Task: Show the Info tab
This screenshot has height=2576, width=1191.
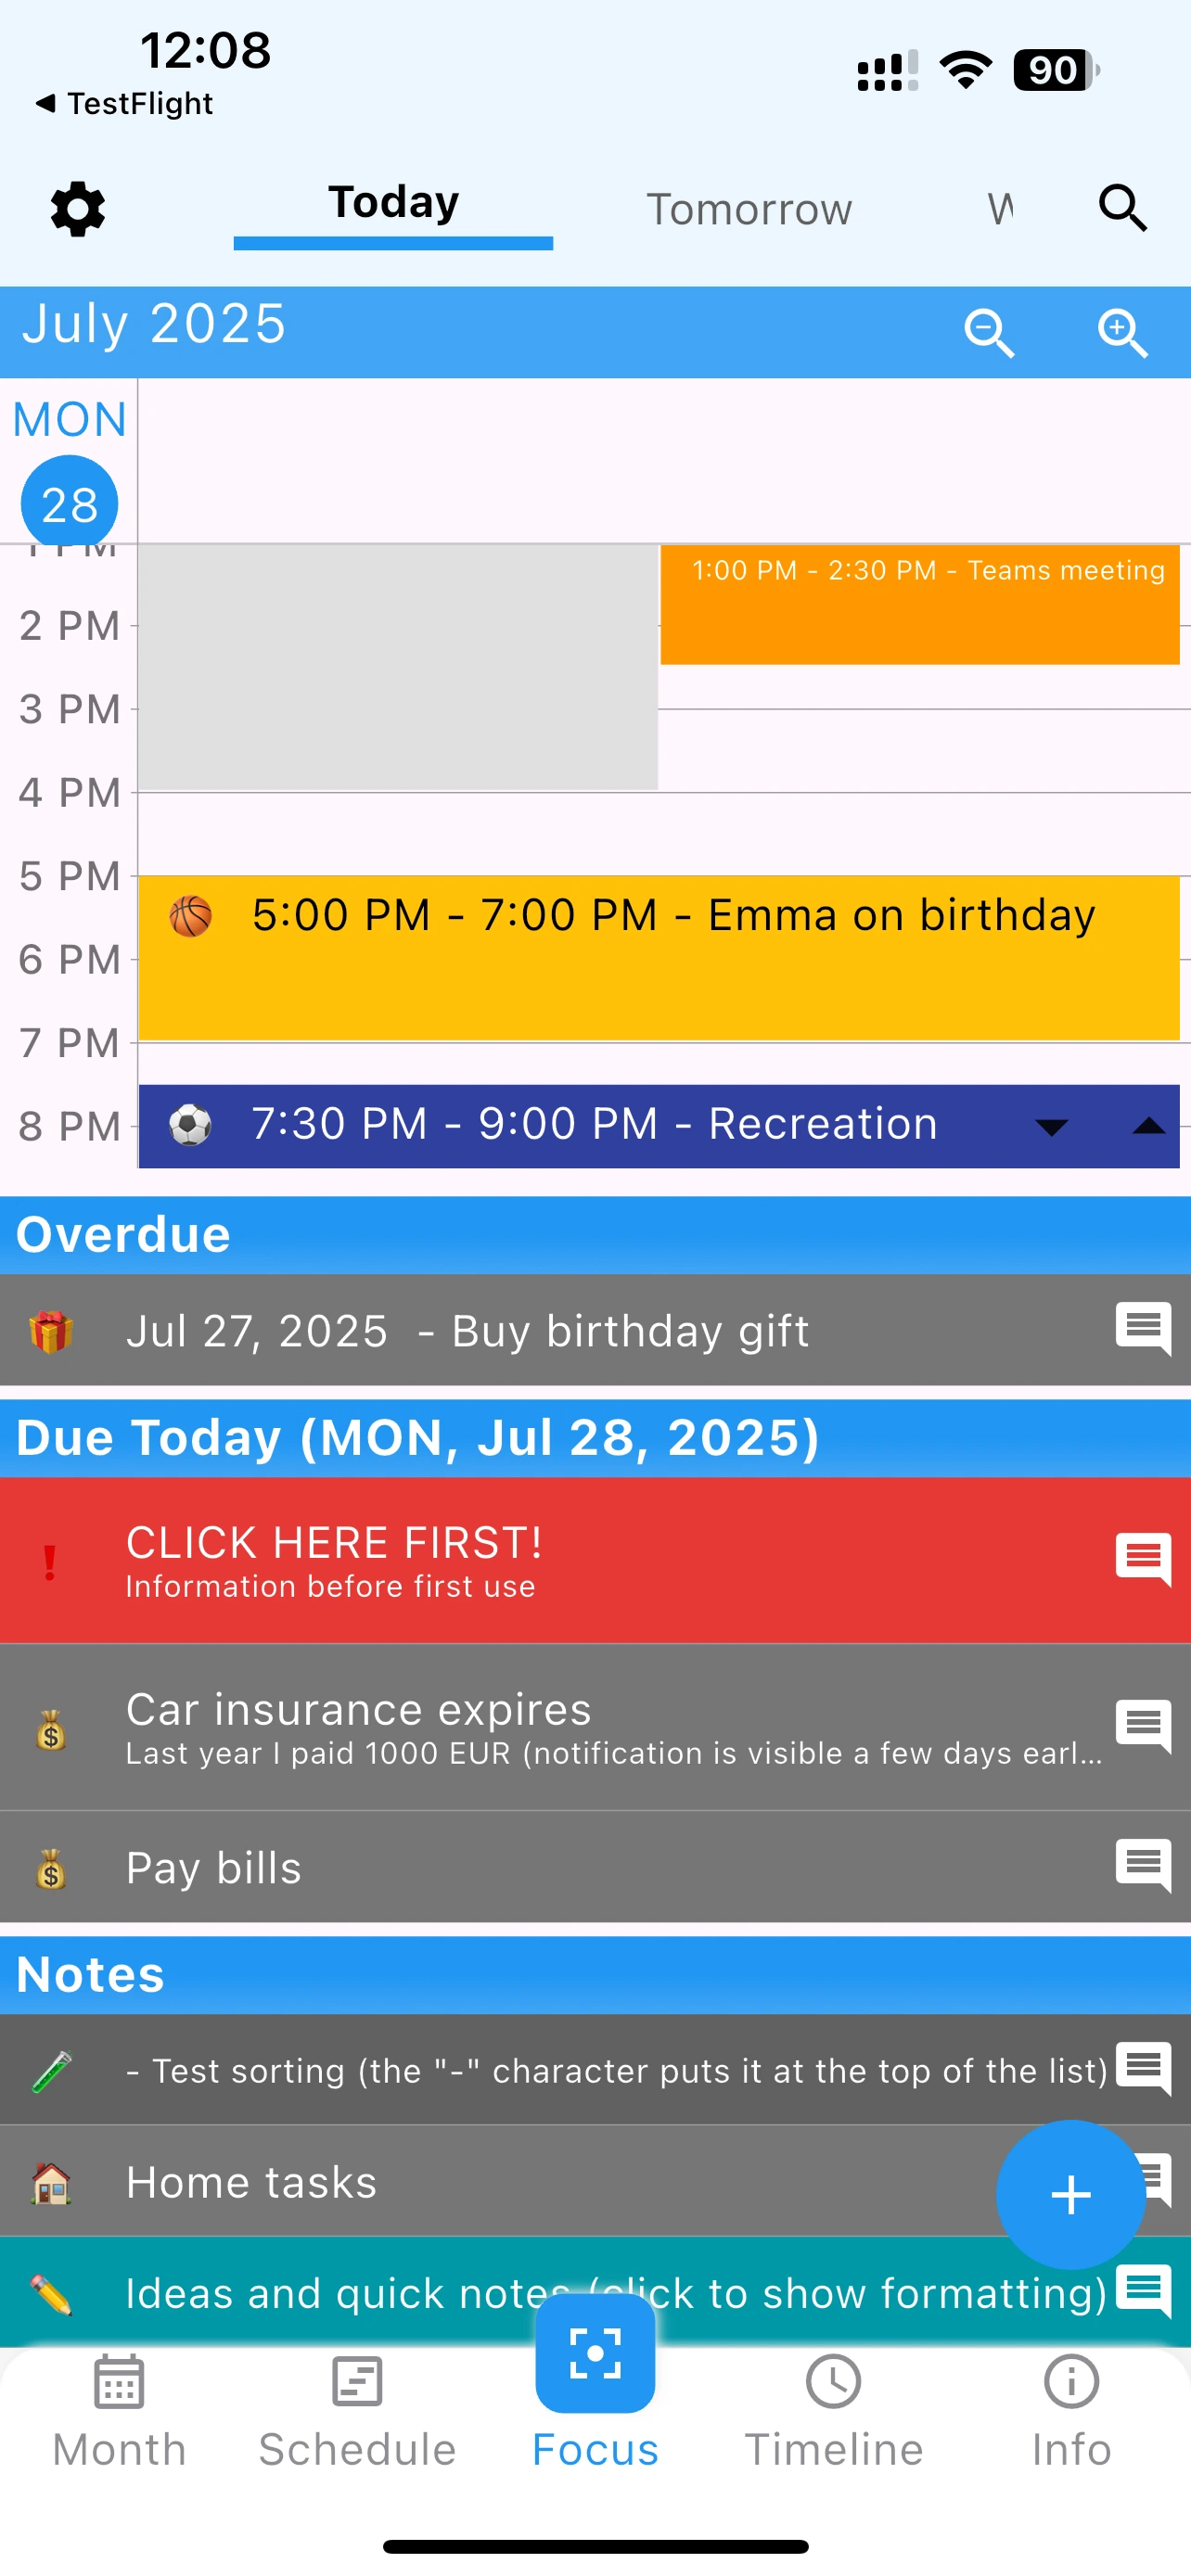Action: click(1071, 2412)
